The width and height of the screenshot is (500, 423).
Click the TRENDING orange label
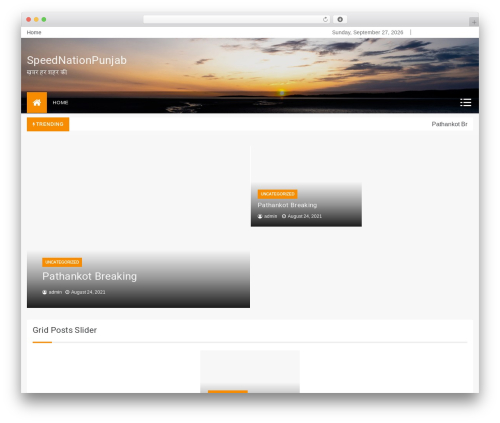48,124
